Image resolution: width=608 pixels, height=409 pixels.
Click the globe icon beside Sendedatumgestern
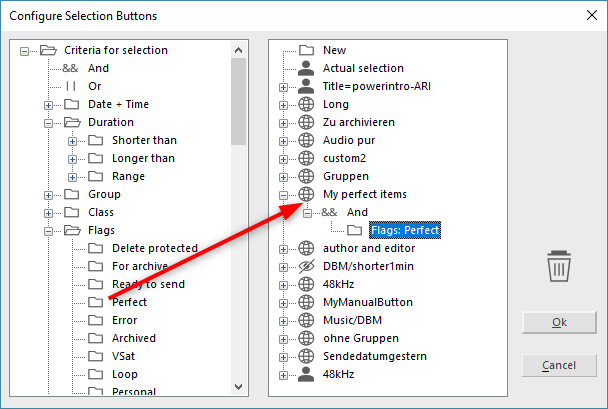(307, 356)
